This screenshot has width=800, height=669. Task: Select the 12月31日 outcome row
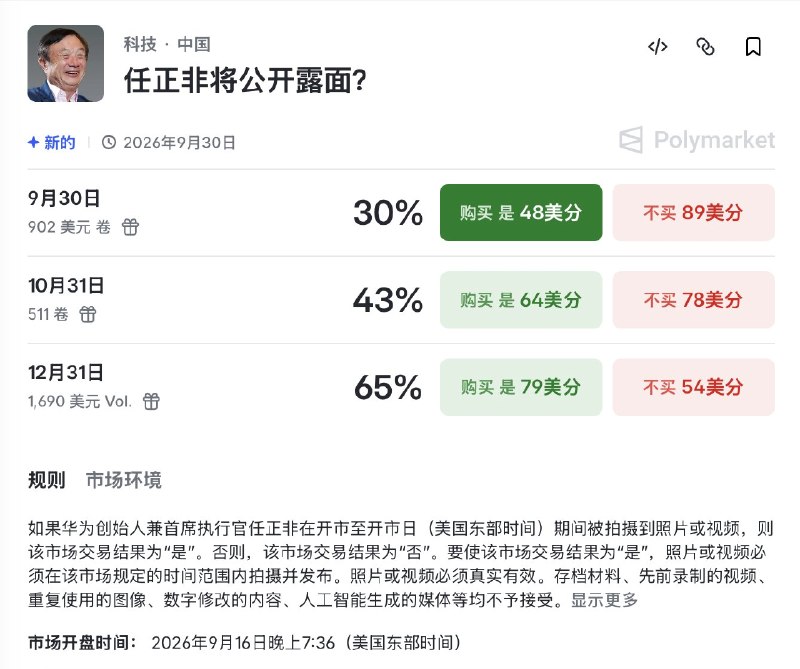point(401,387)
